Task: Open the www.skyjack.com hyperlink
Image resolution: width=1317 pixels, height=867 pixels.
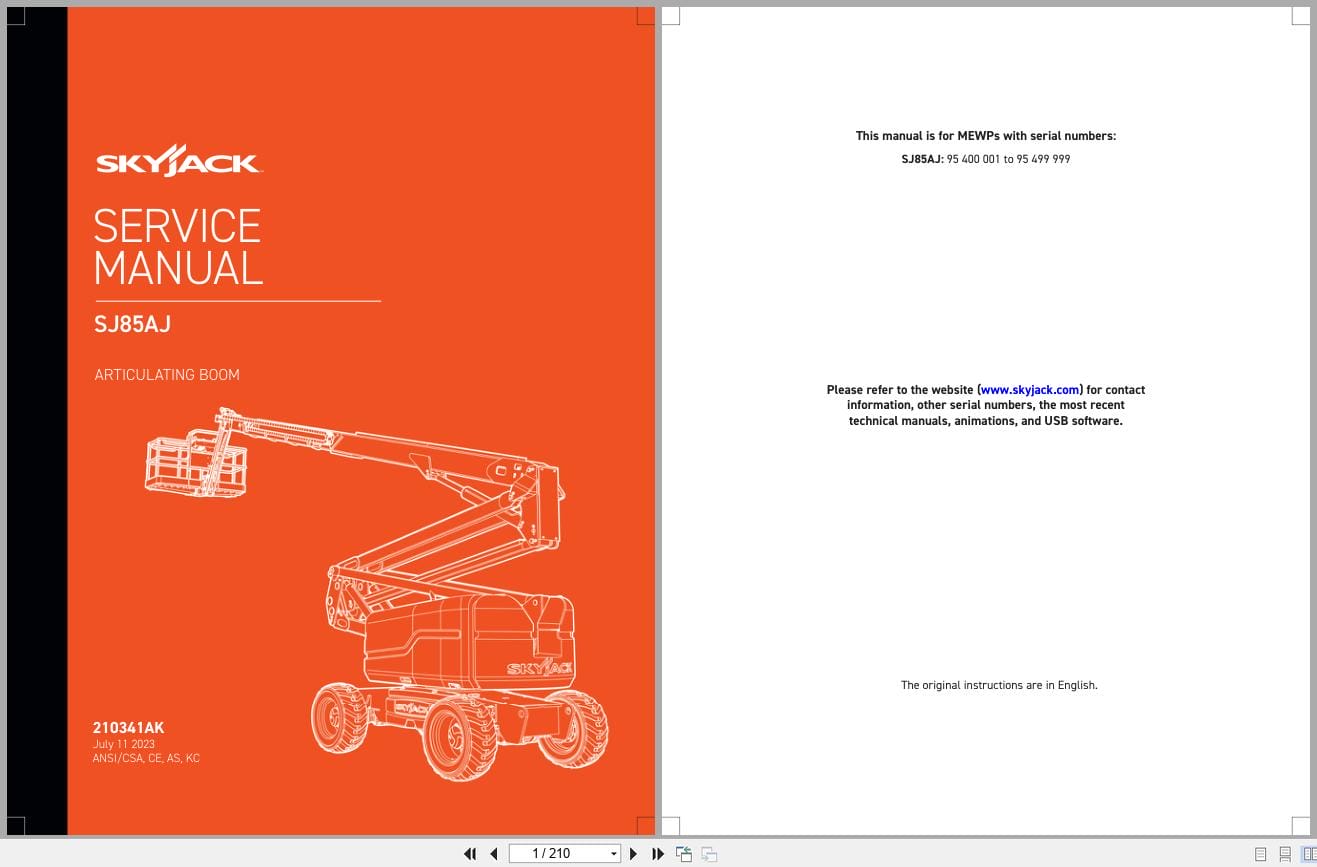Action: (1030, 390)
